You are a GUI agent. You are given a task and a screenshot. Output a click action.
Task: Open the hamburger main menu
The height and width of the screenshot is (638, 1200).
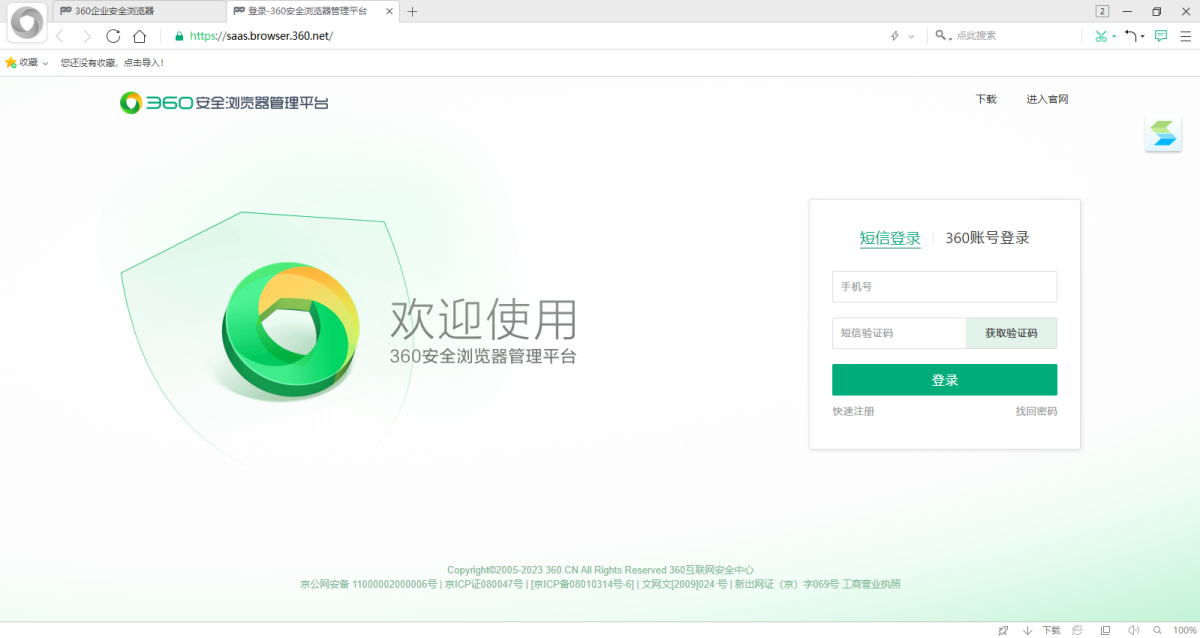(x=1186, y=35)
